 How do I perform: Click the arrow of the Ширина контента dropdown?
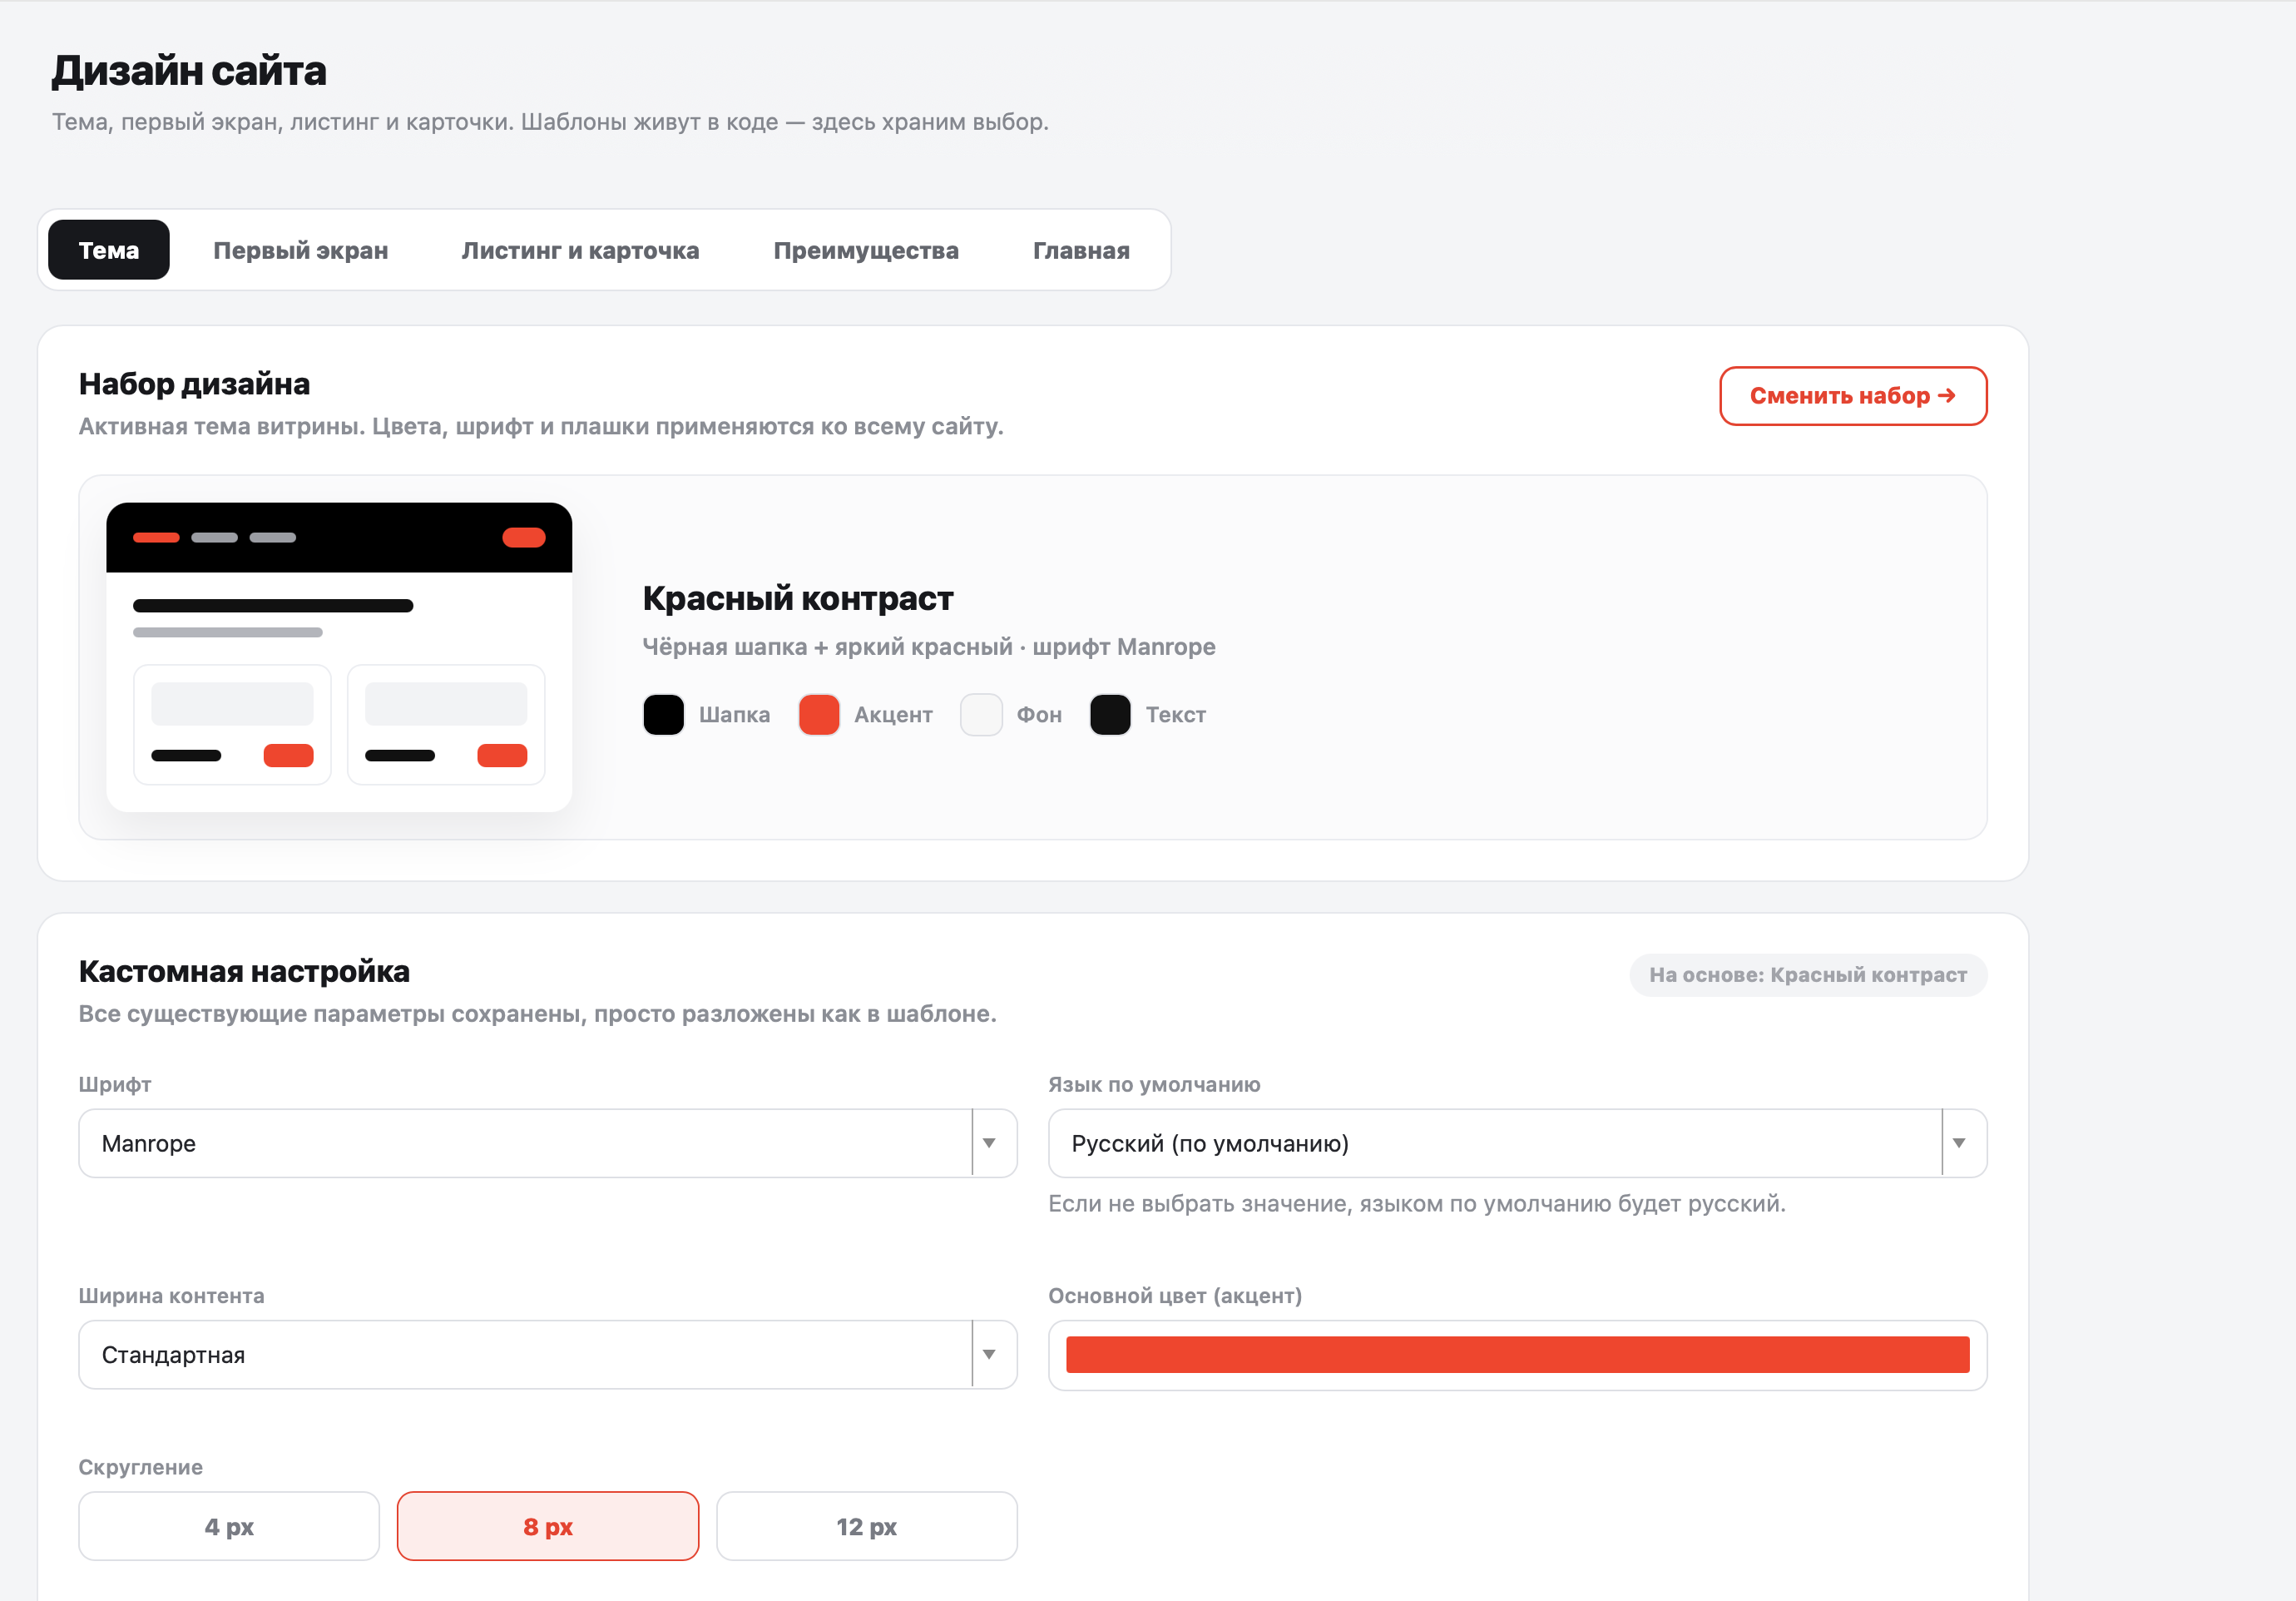click(x=989, y=1355)
